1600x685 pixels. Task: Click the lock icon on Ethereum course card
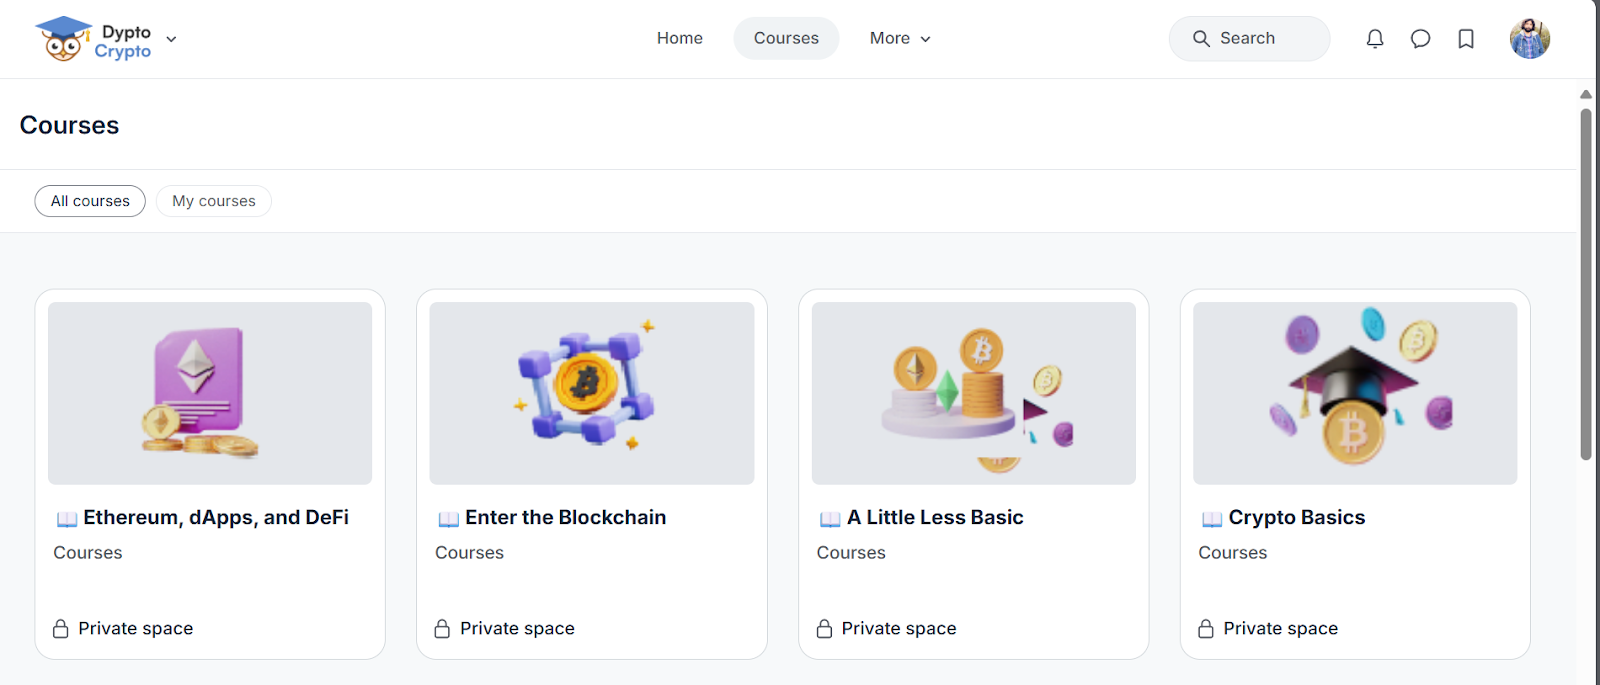tap(61, 628)
